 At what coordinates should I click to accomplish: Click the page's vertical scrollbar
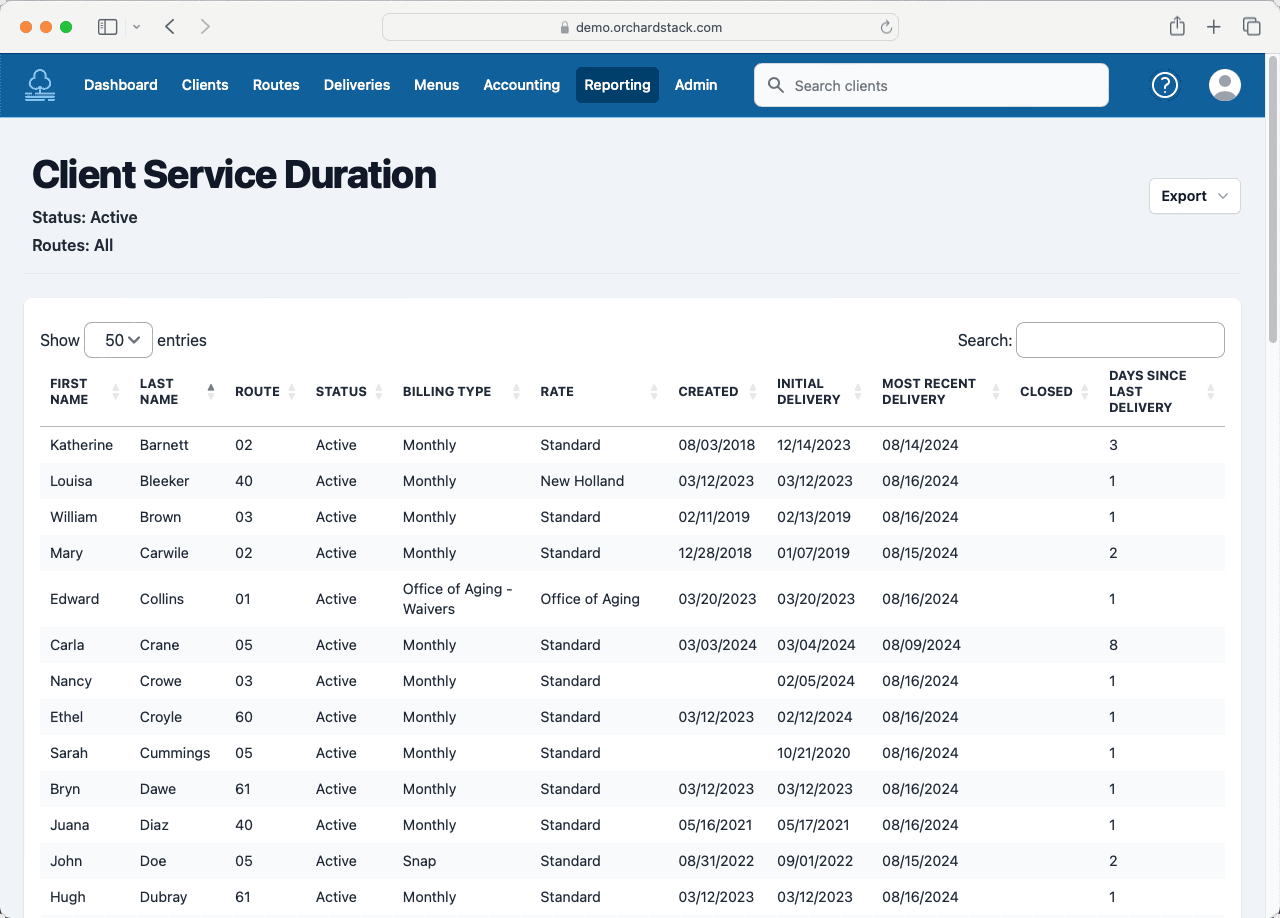[1272, 200]
